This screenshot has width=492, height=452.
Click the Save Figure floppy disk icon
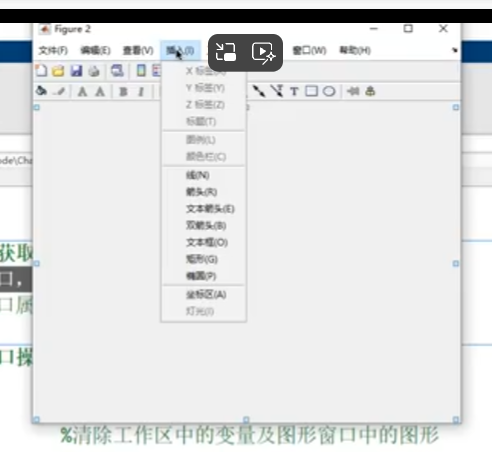76,71
